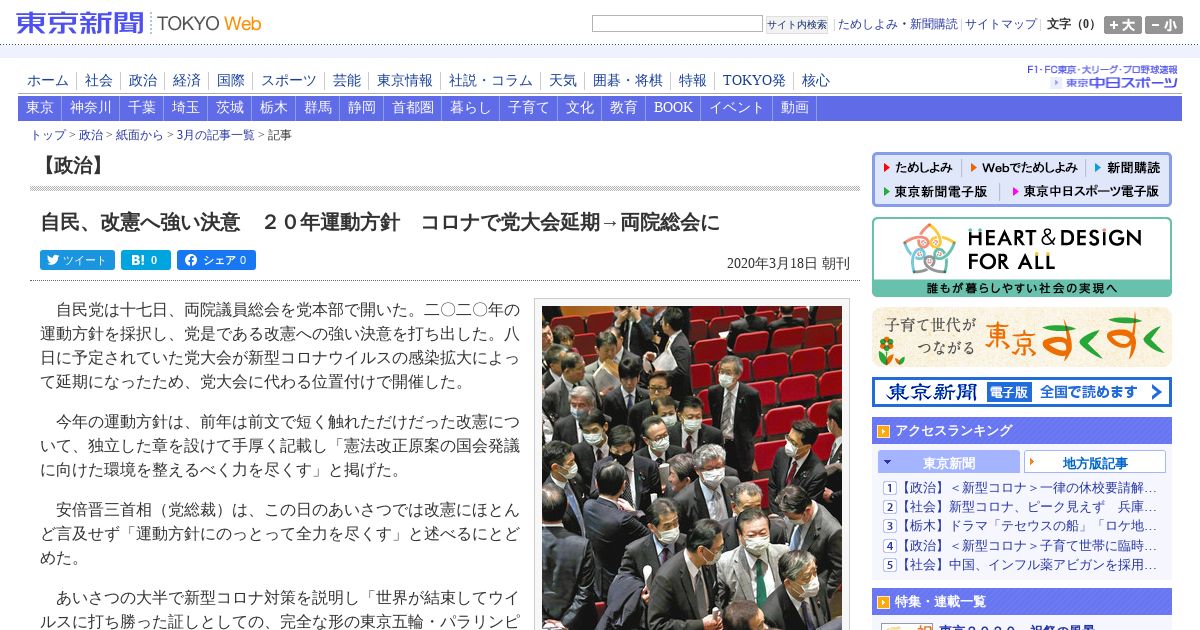This screenshot has width=1200, height=630.
Task: Select the 千葉 regional tab
Action: tap(142, 108)
